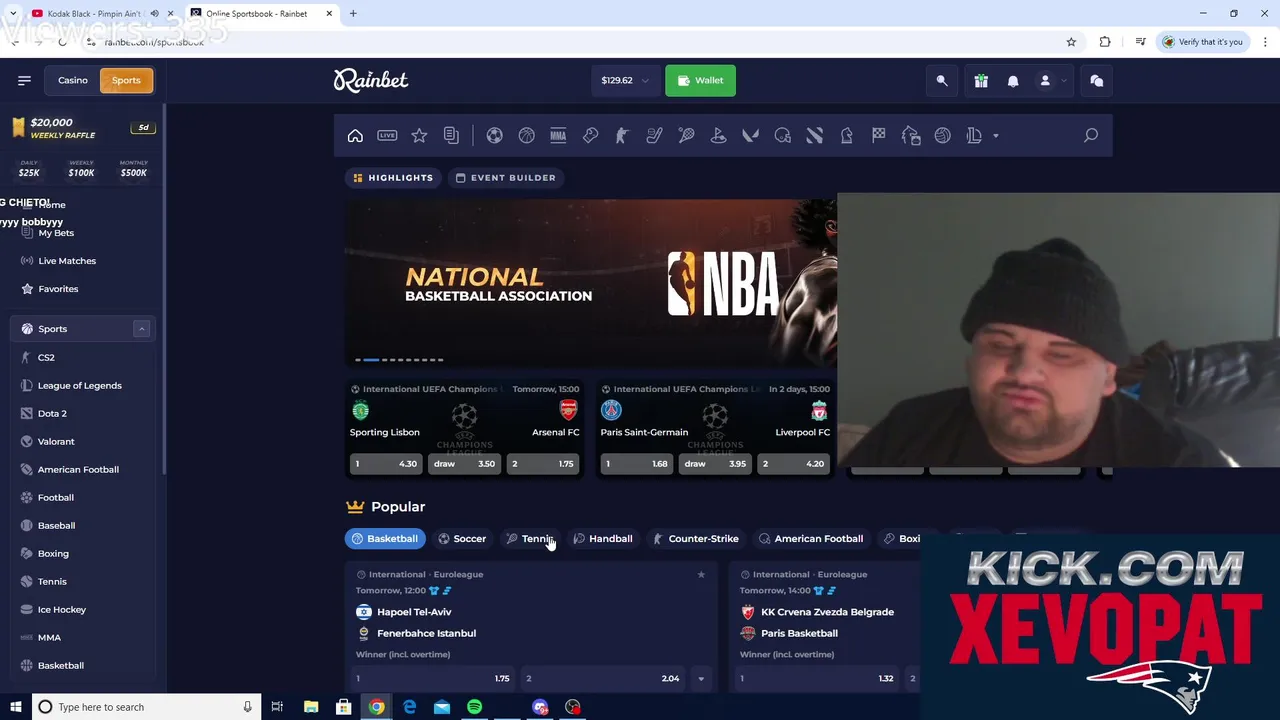
Task: Select the Soccer popular tab
Action: (462, 538)
